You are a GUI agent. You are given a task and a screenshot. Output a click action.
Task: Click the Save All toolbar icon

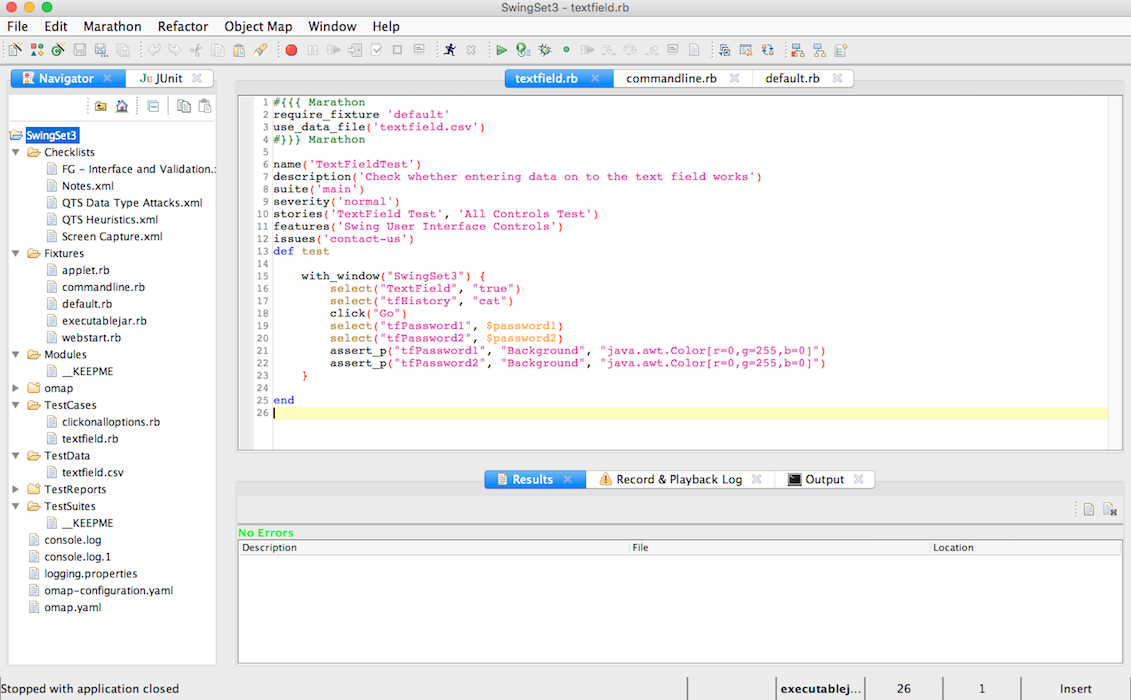pos(125,48)
